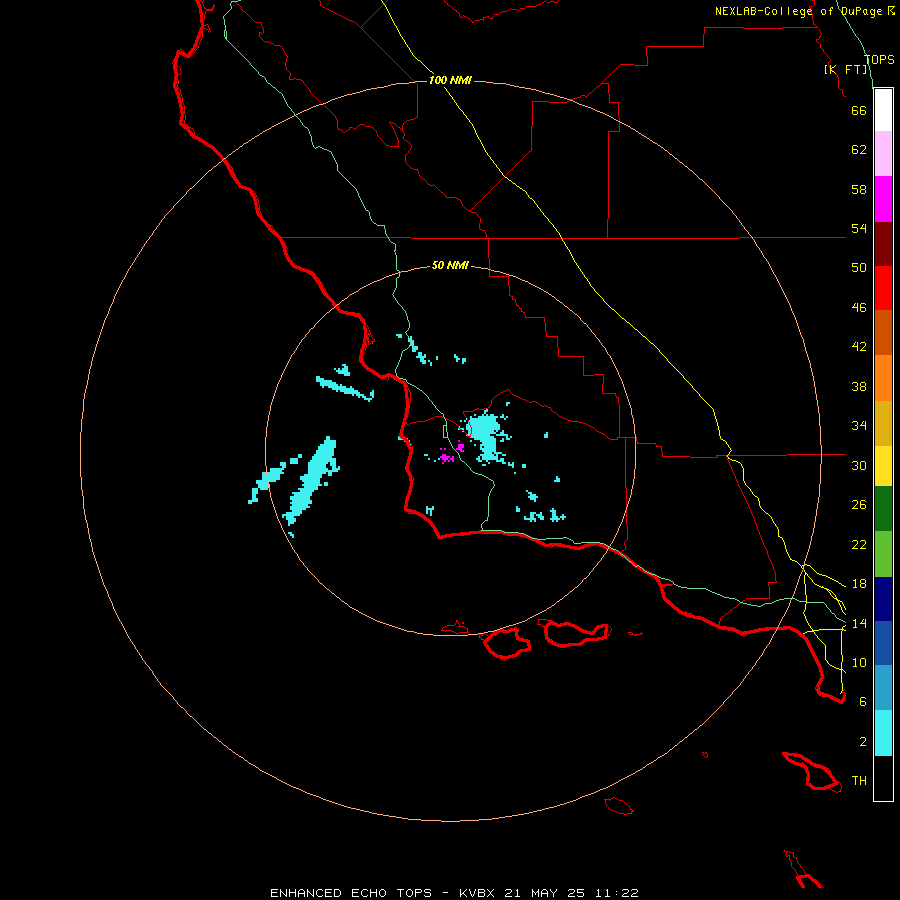
Task: Click the dark orange 42 kft legend swatch
Action: pos(883,332)
